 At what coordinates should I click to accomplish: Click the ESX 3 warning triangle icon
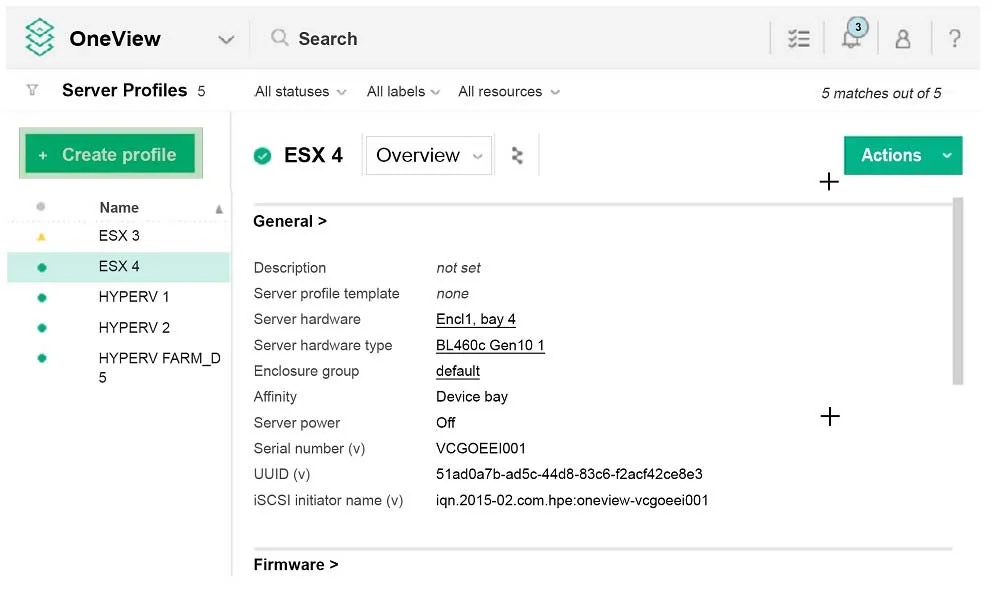[41, 237]
